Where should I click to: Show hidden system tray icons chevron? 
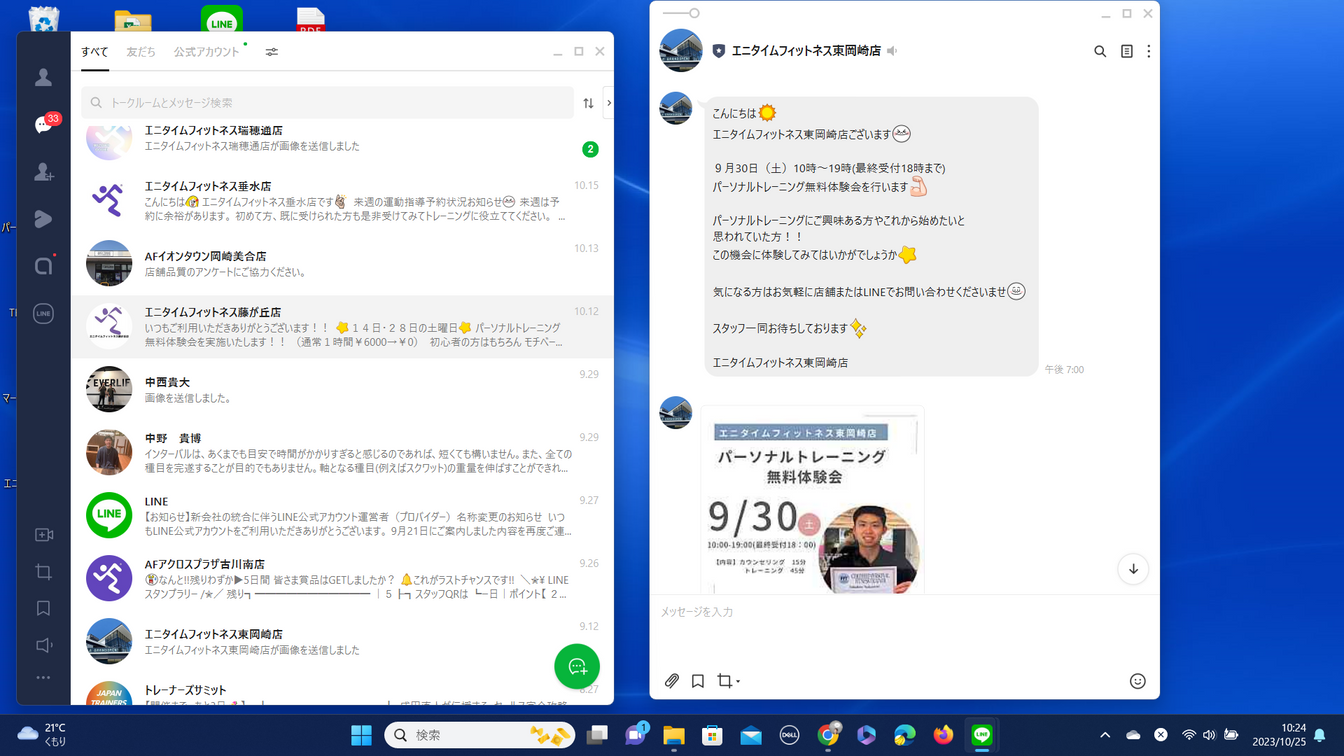click(x=1105, y=735)
